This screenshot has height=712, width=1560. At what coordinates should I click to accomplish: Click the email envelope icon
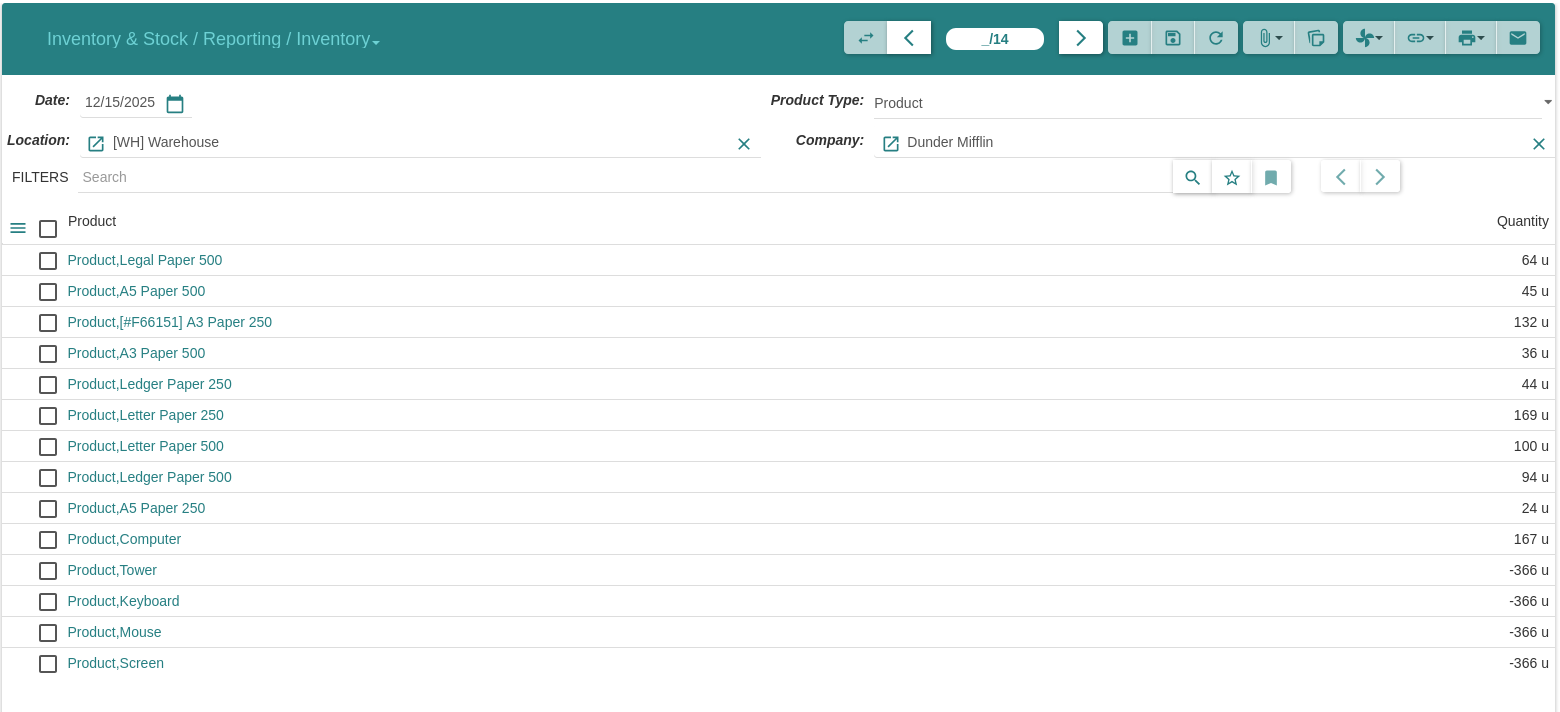(1517, 38)
